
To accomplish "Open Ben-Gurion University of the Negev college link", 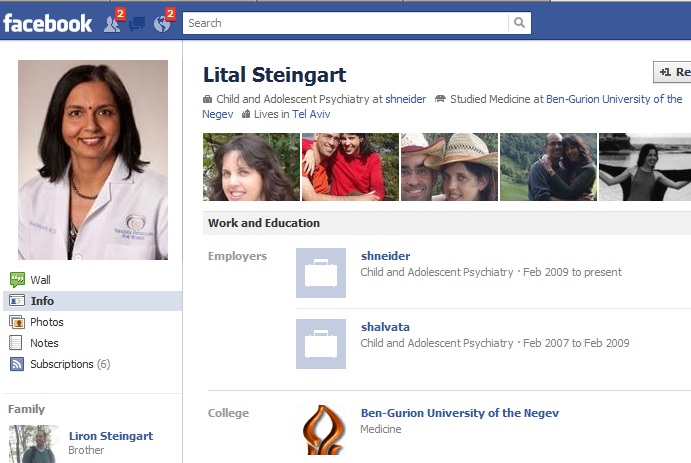I will tap(460, 413).
